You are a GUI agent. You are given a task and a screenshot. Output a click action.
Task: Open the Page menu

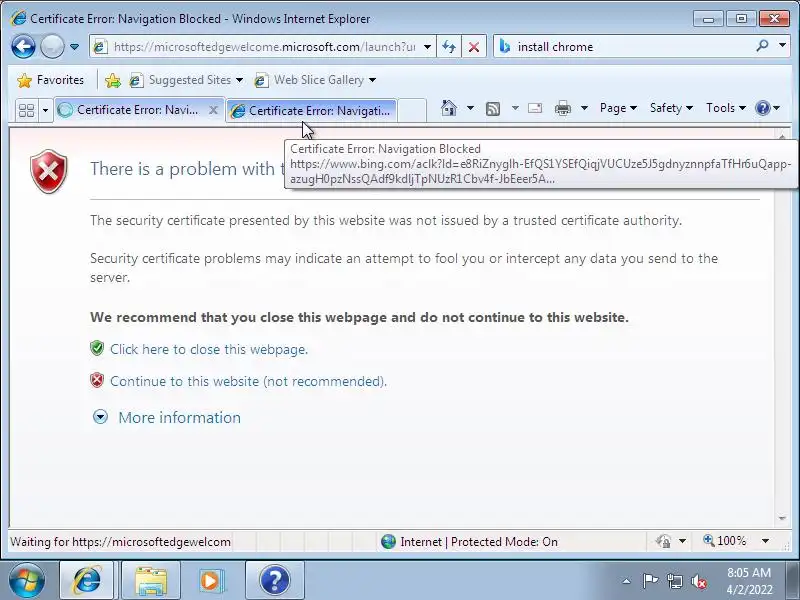click(618, 108)
